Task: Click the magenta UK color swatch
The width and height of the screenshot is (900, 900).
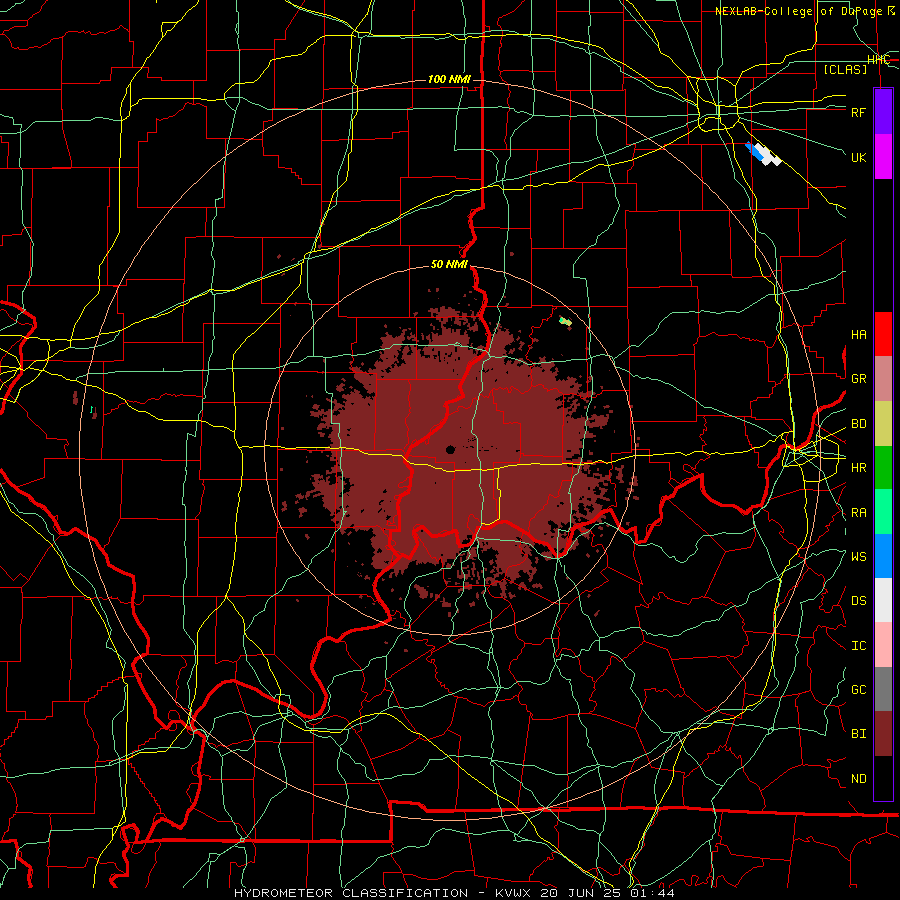Action: click(x=883, y=157)
